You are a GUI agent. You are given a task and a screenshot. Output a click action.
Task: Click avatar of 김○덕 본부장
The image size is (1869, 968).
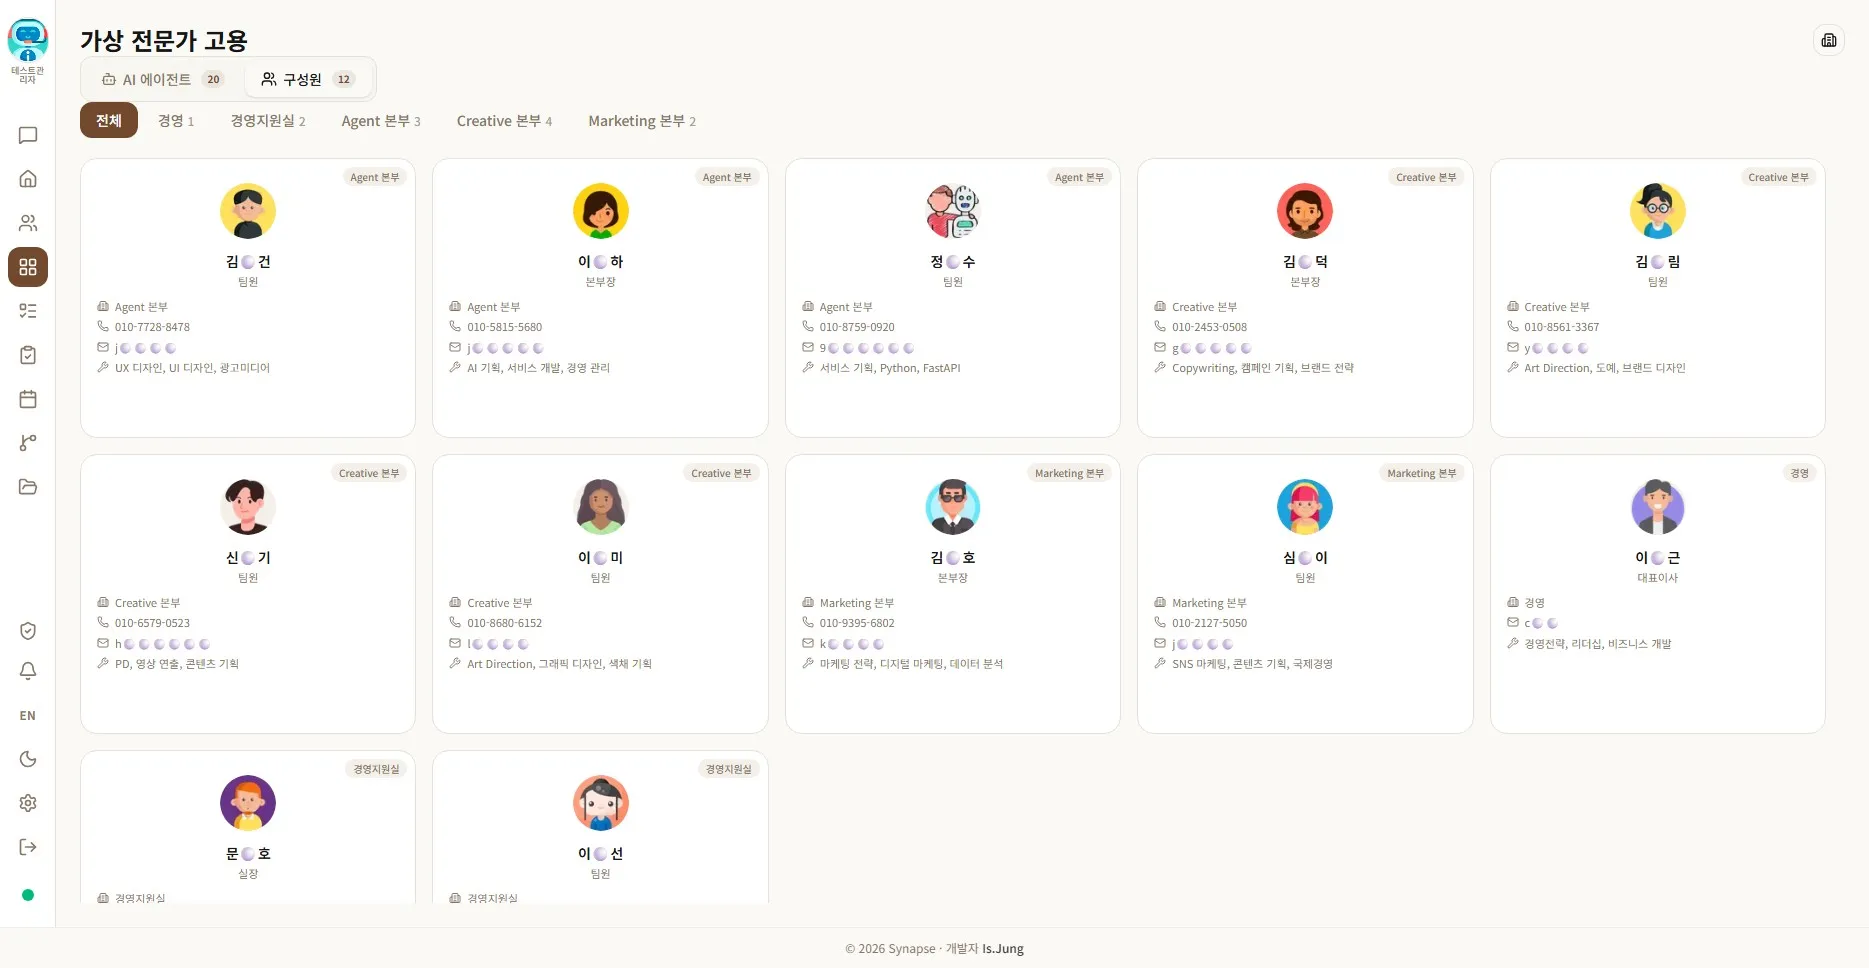pos(1305,211)
